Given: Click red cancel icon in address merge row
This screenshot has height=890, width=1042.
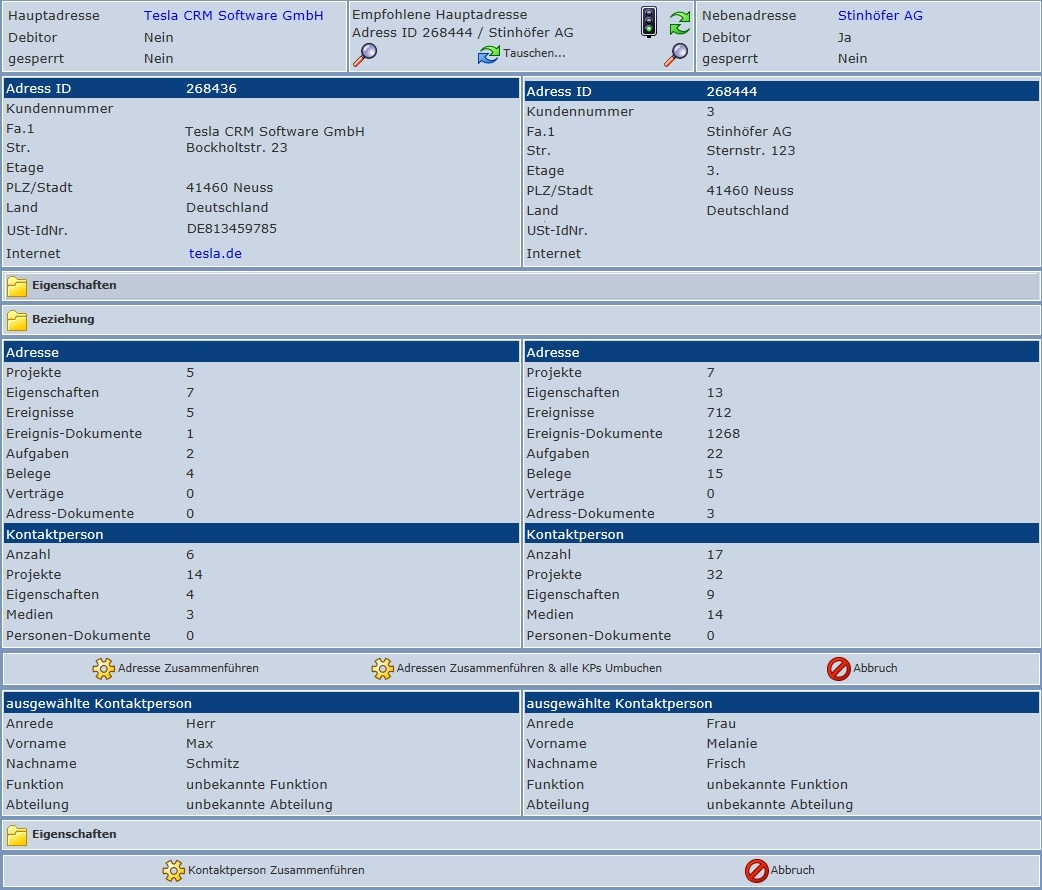Looking at the screenshot, I should [x=838, y=669].
